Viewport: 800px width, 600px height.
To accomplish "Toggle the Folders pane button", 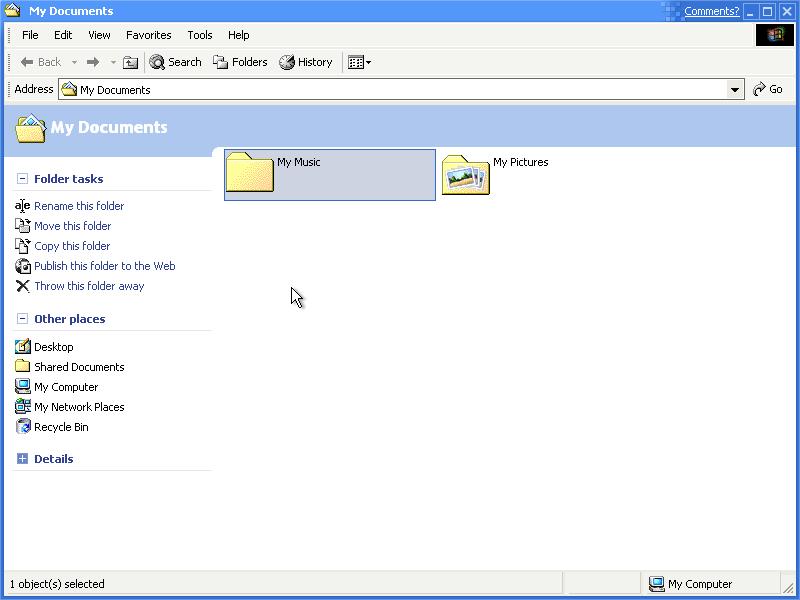I will tap(240, 62).
